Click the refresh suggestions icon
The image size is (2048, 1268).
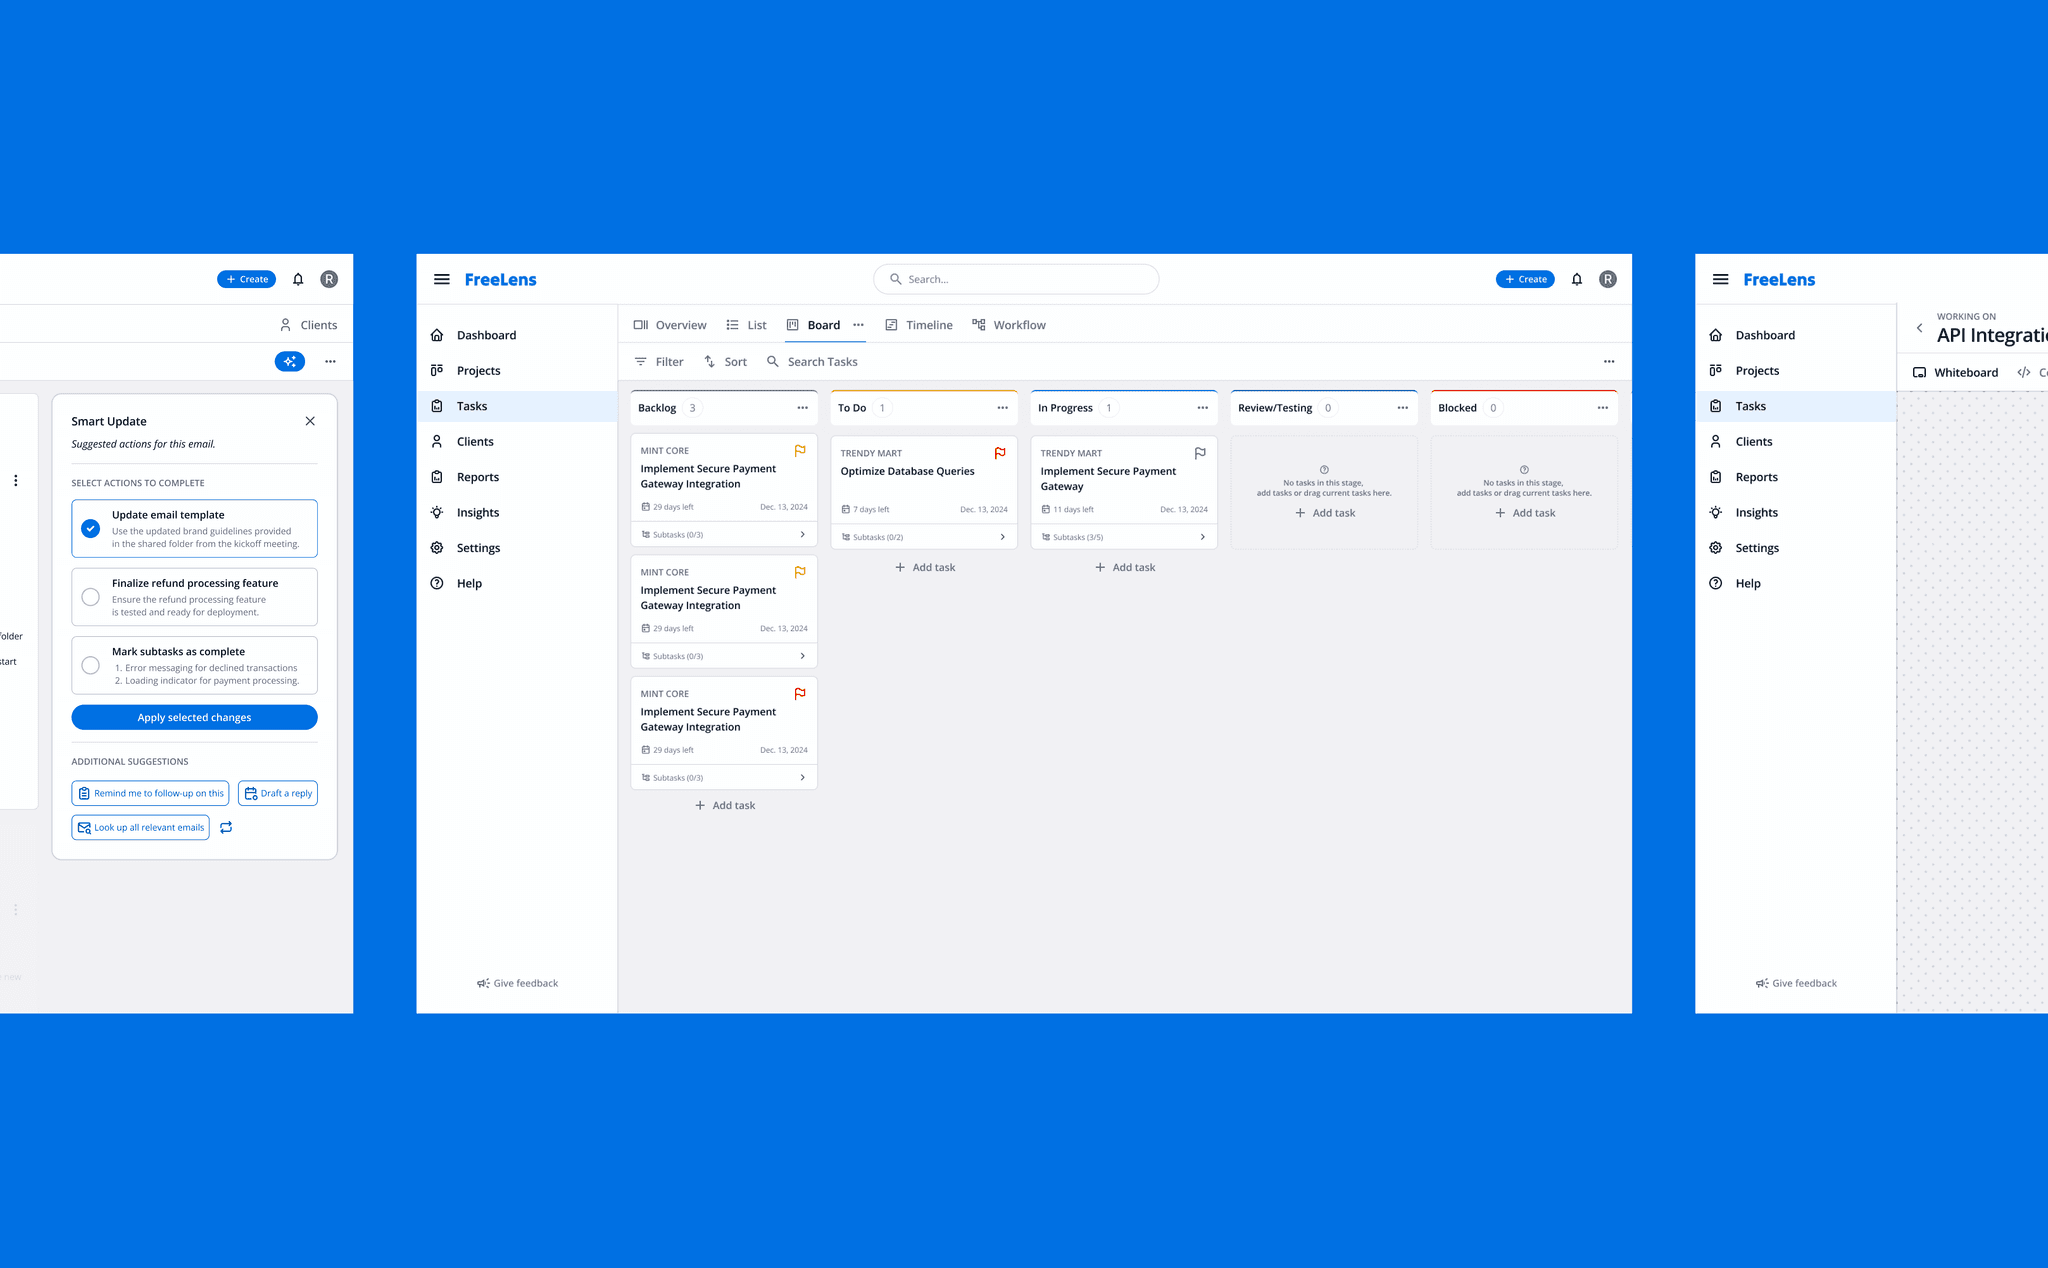tap(226, 827)
